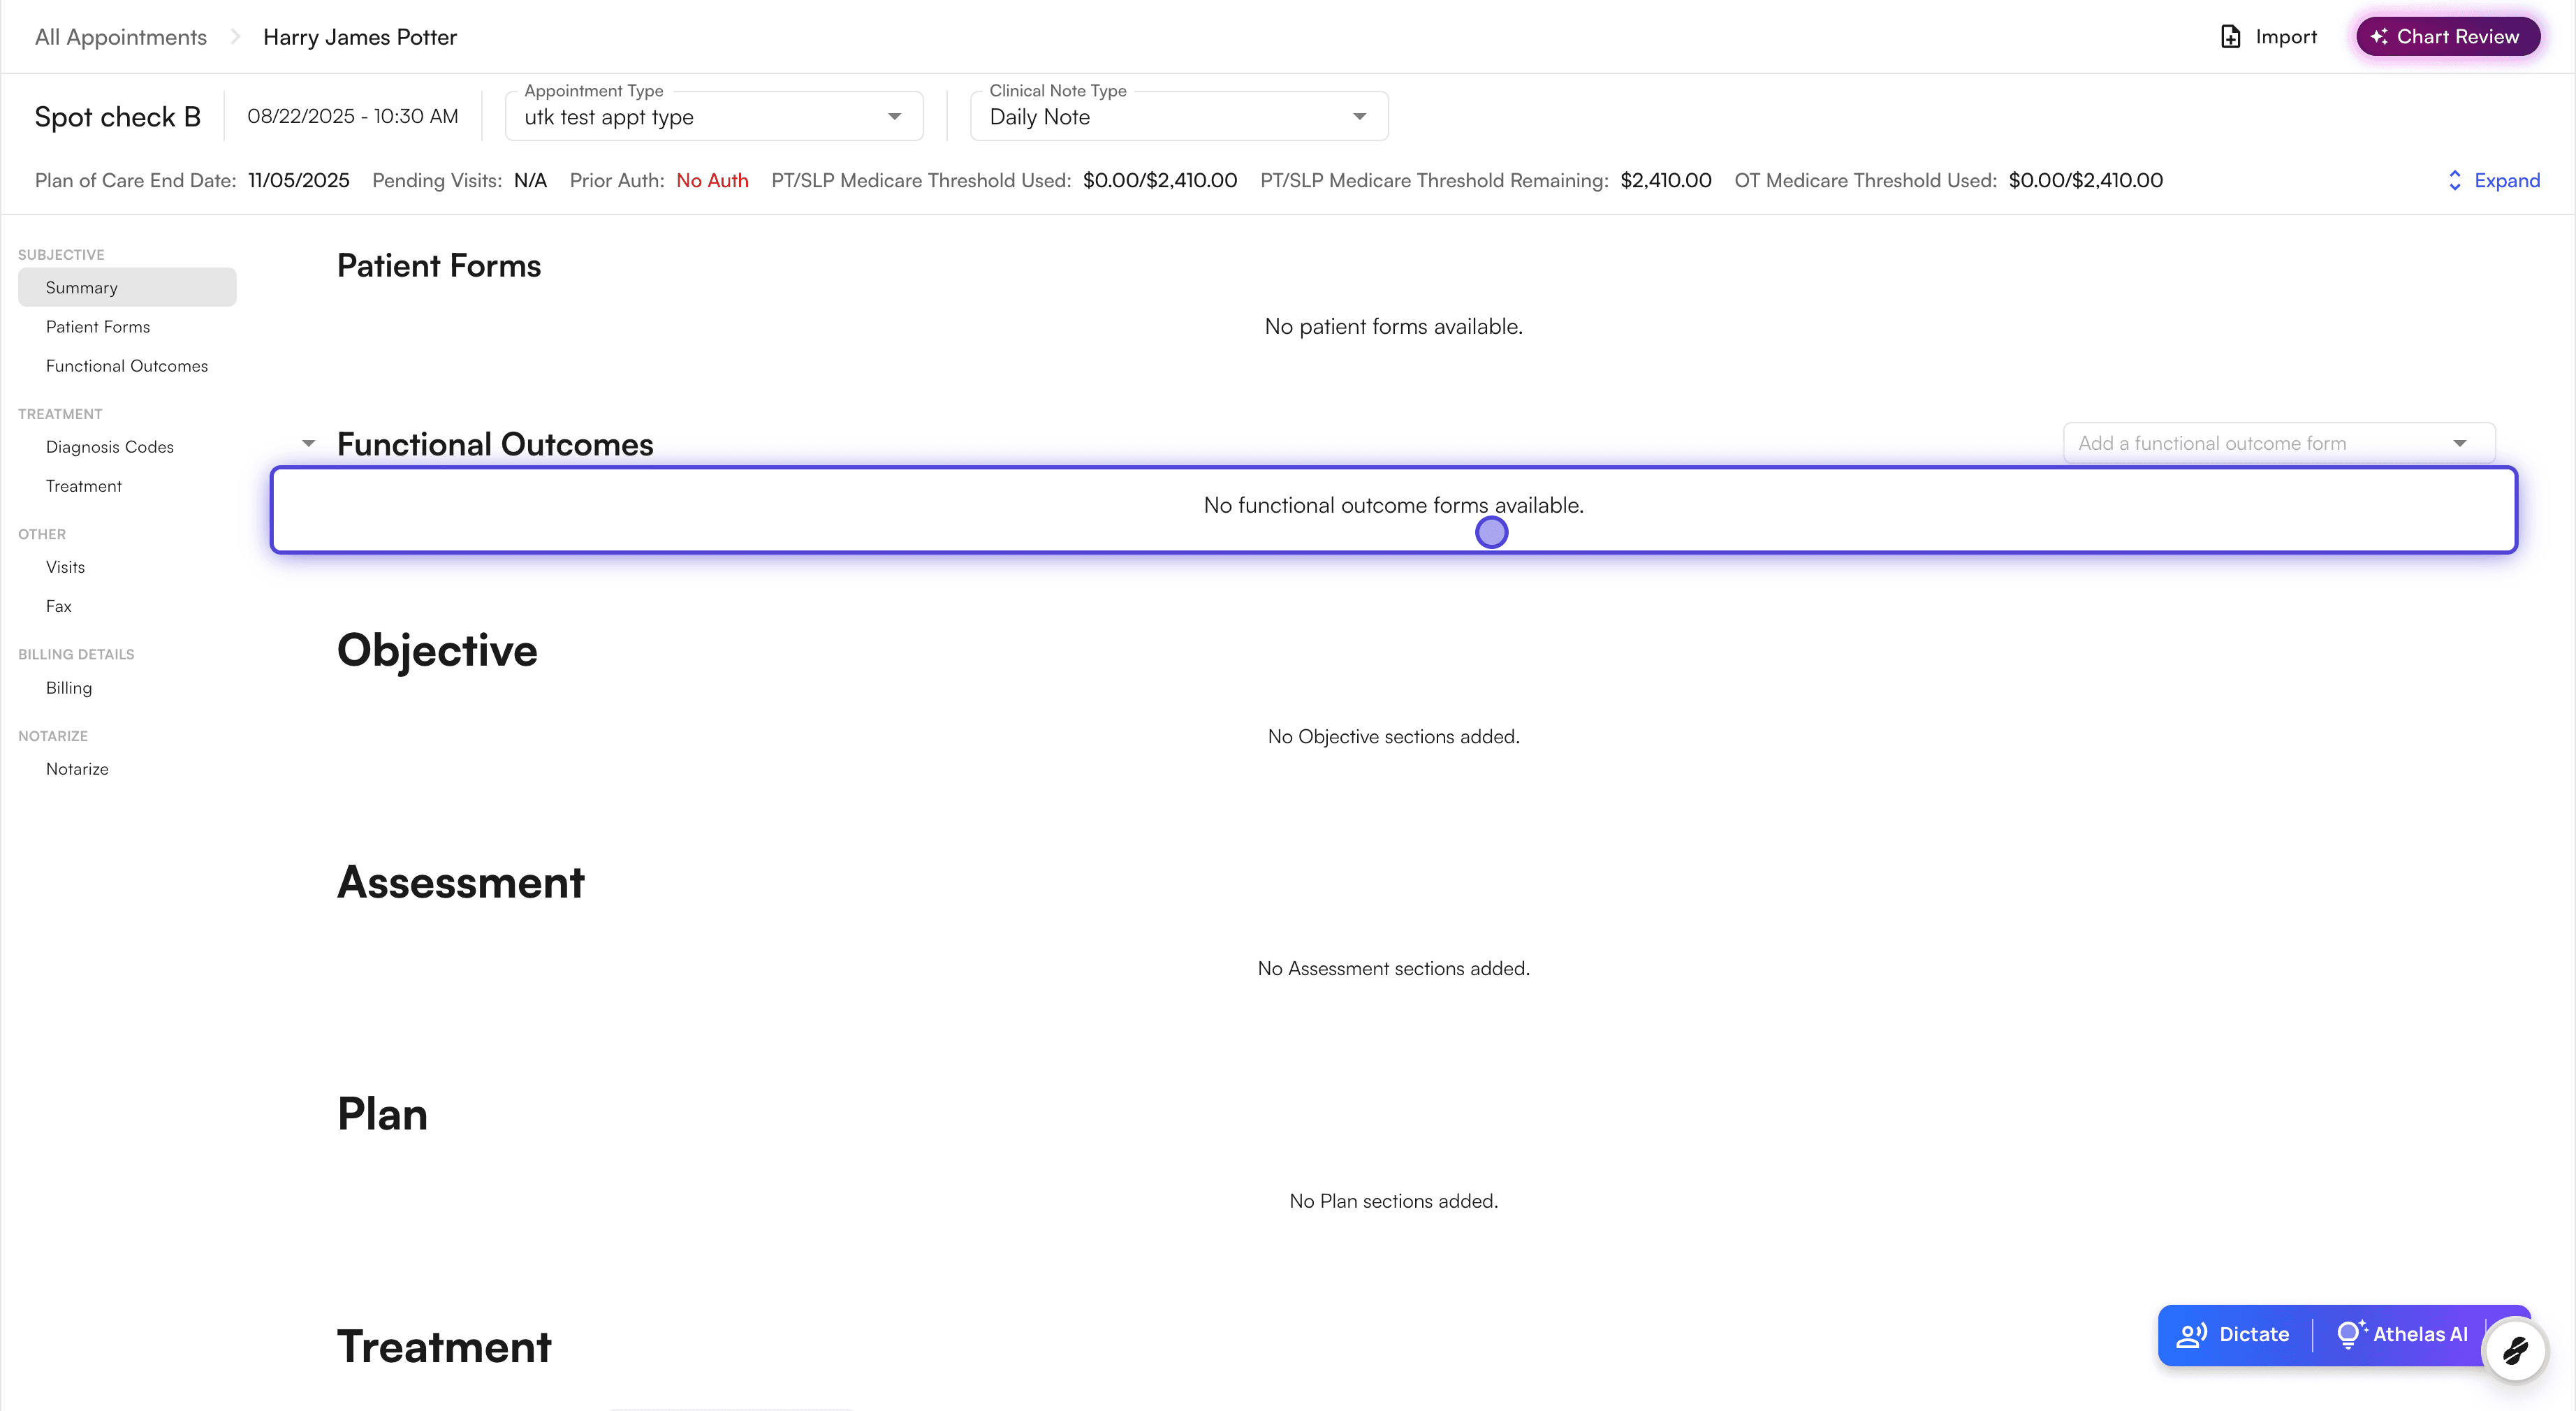Jump to Notarize in sidebar
The width and height of the screenshot is (2576, 1411).
[x=77, y=769]
